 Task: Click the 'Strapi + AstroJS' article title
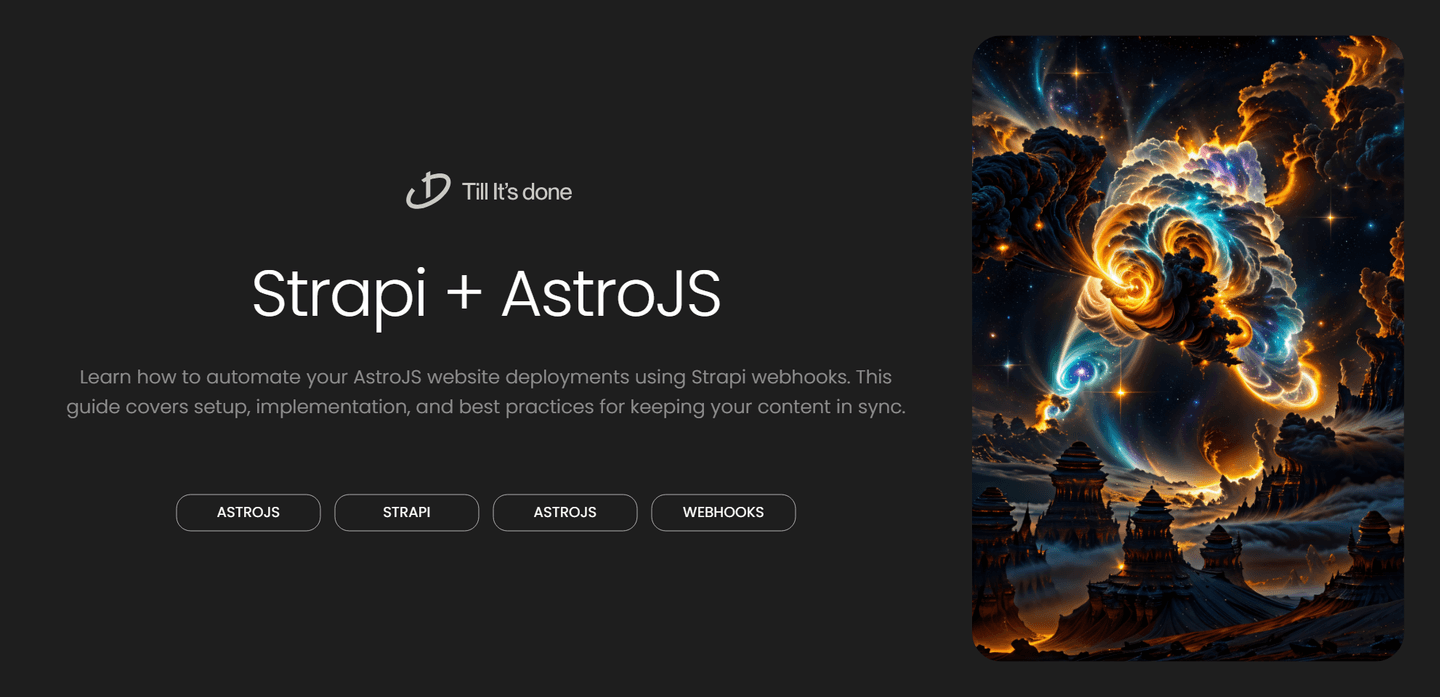(x=487, y=295)
